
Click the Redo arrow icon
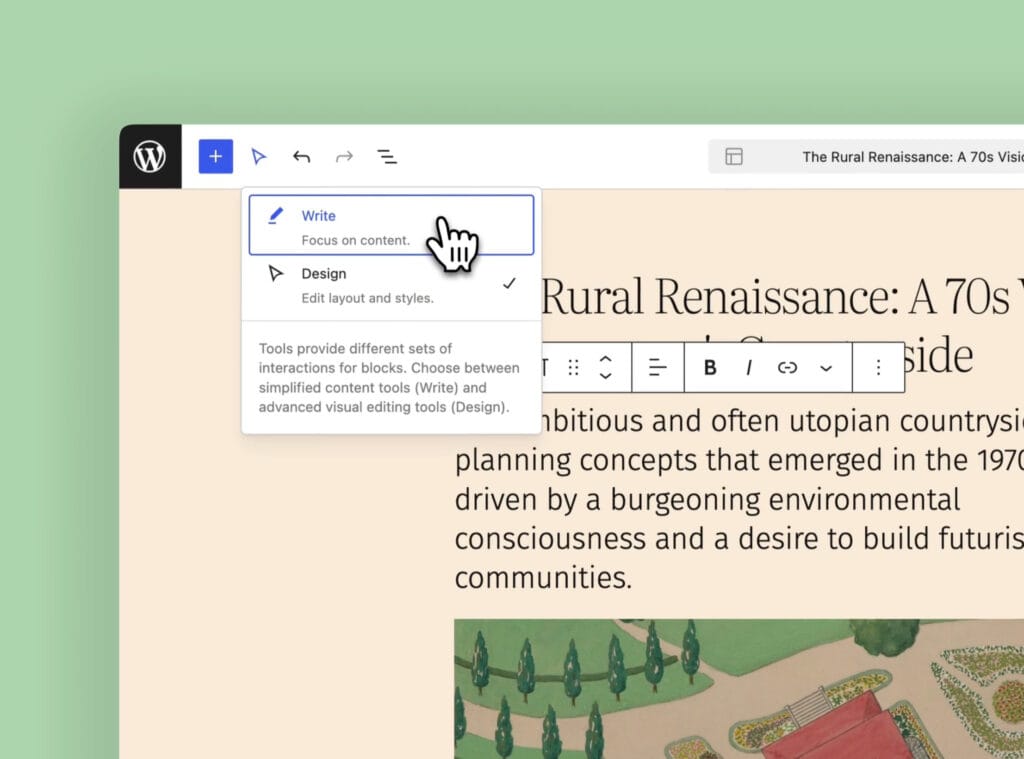click(344, 156)
